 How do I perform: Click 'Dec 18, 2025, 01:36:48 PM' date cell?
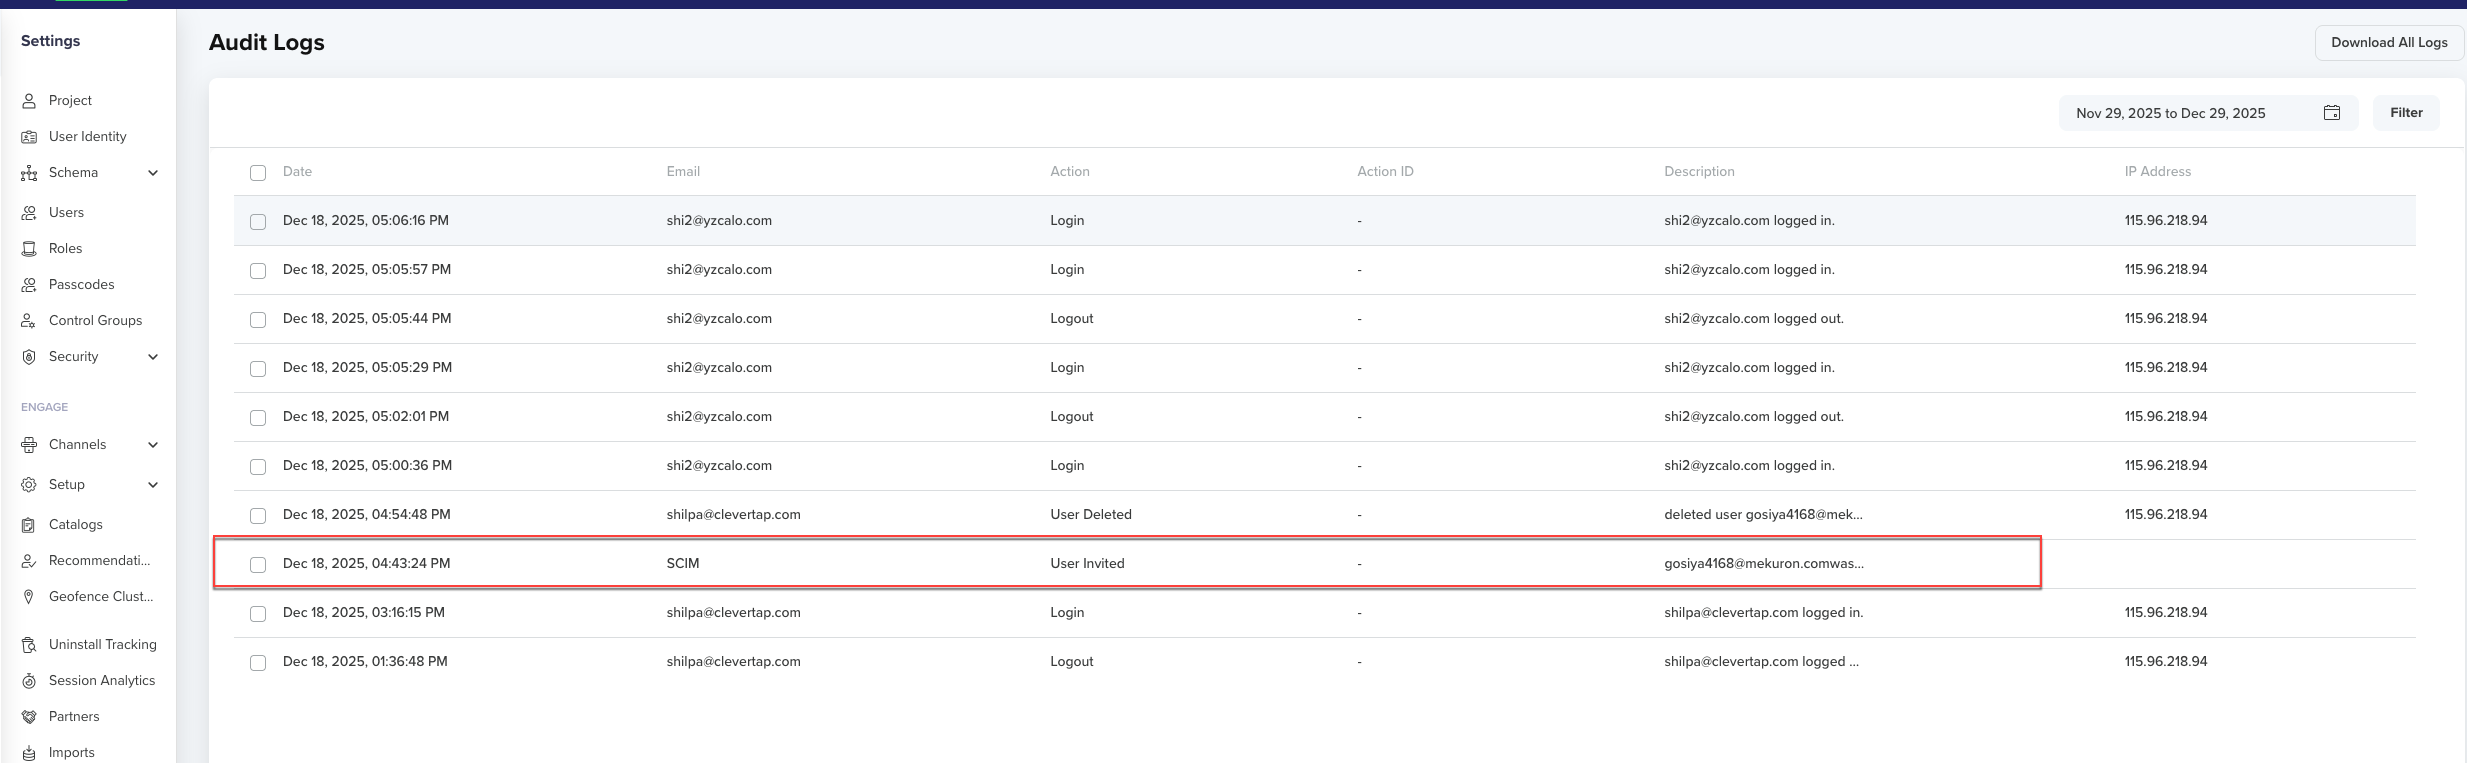(365, 662)
